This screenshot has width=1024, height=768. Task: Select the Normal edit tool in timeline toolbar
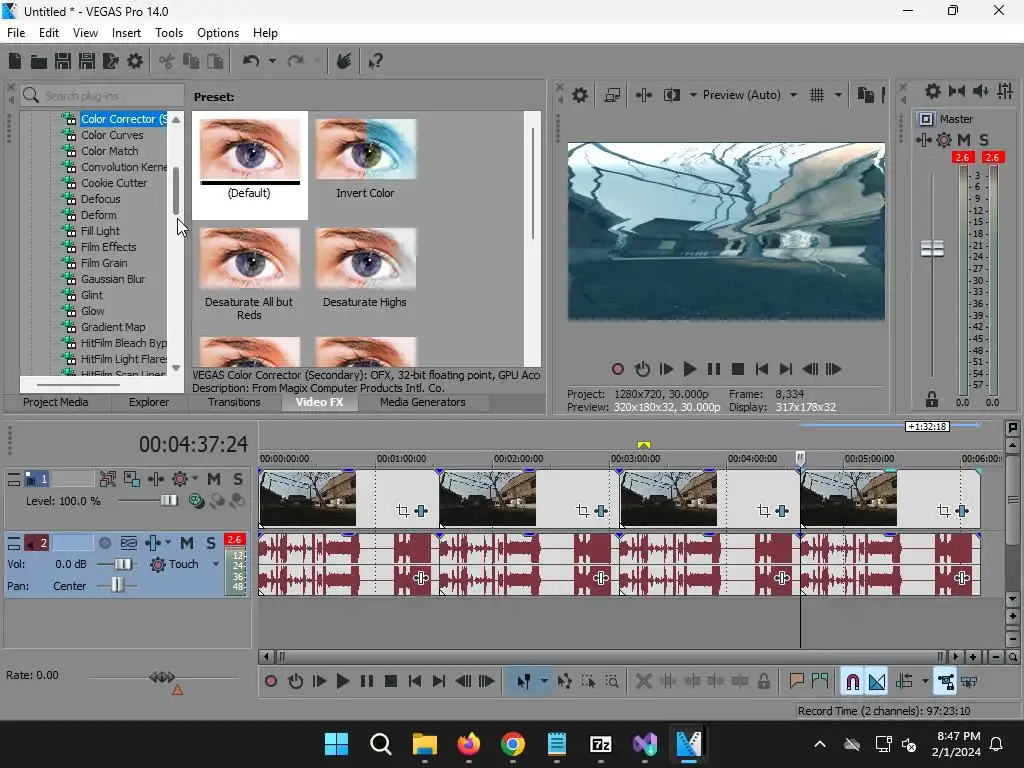(x=524, y=682)
